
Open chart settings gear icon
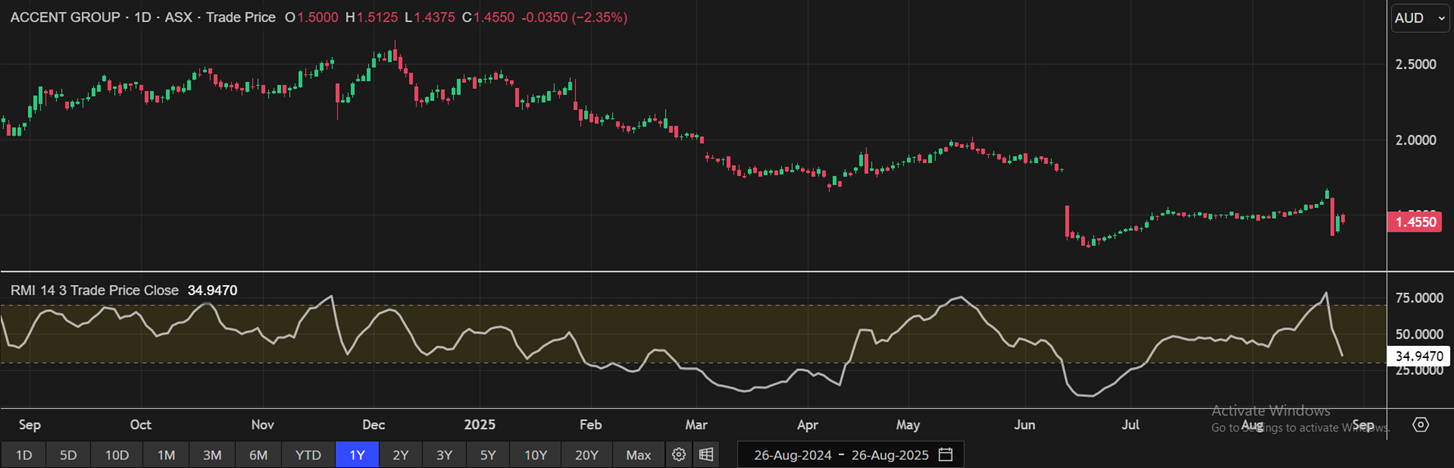click(x=679, y=455)
